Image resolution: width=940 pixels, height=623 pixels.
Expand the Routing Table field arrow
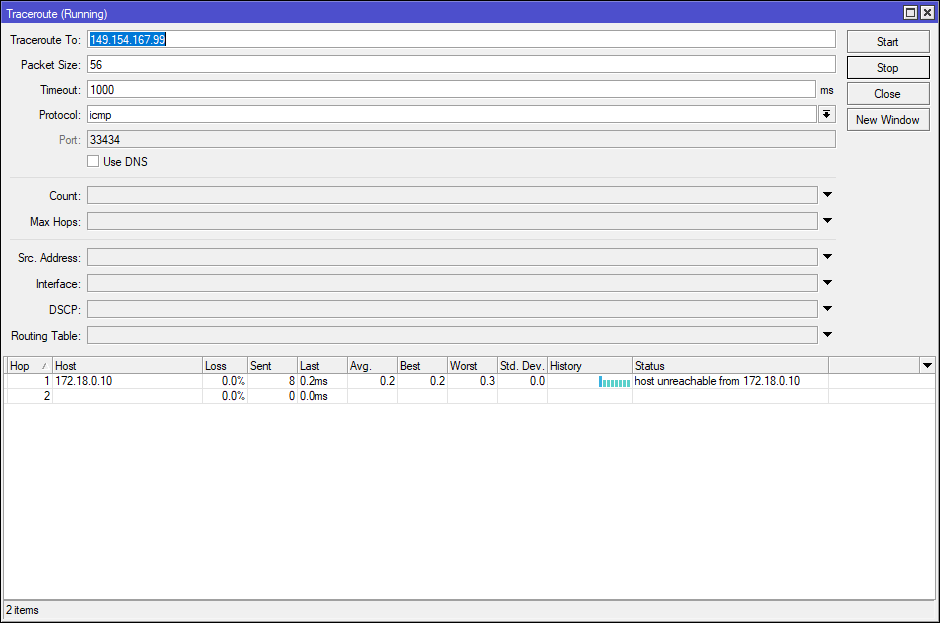[x=827, y=335]
